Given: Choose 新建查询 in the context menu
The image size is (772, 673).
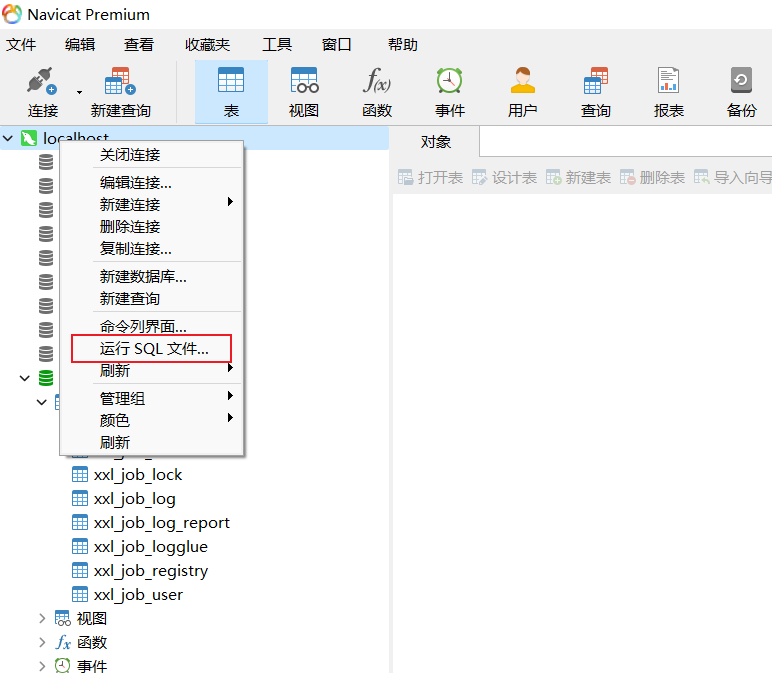Looking at the screenshot, I should pos(151,298).
